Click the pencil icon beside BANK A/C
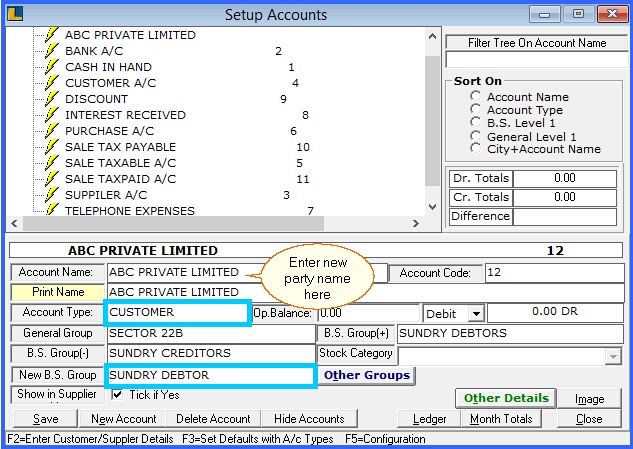 (53, 51)
